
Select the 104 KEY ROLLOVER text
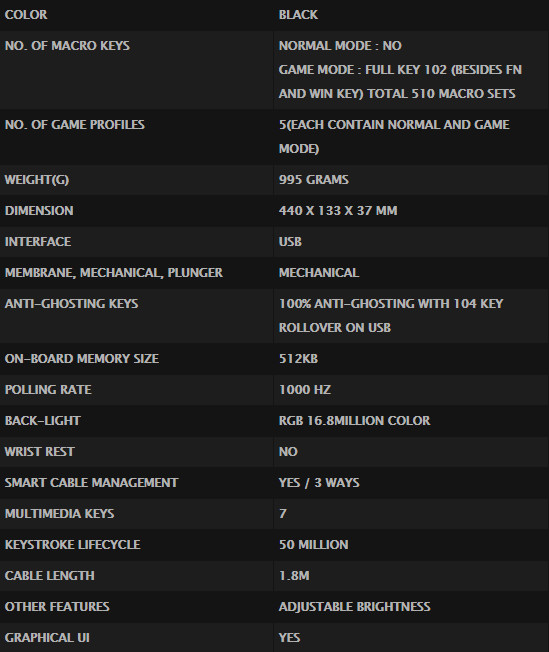pyautogui.click(x=391, y=316)
